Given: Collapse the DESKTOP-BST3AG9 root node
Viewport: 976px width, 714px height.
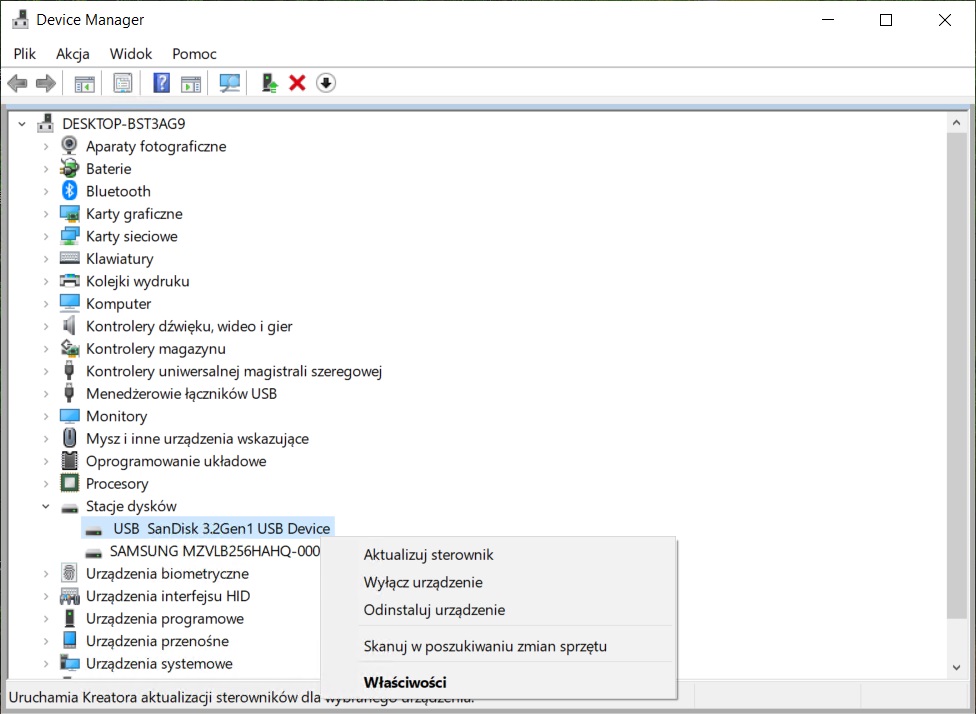Looking at the screenshot, I should click(22, 124).
